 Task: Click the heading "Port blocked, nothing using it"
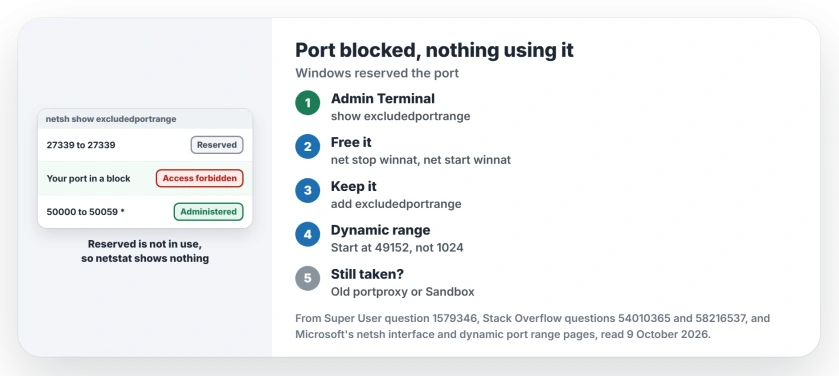(x=434, y=50)
